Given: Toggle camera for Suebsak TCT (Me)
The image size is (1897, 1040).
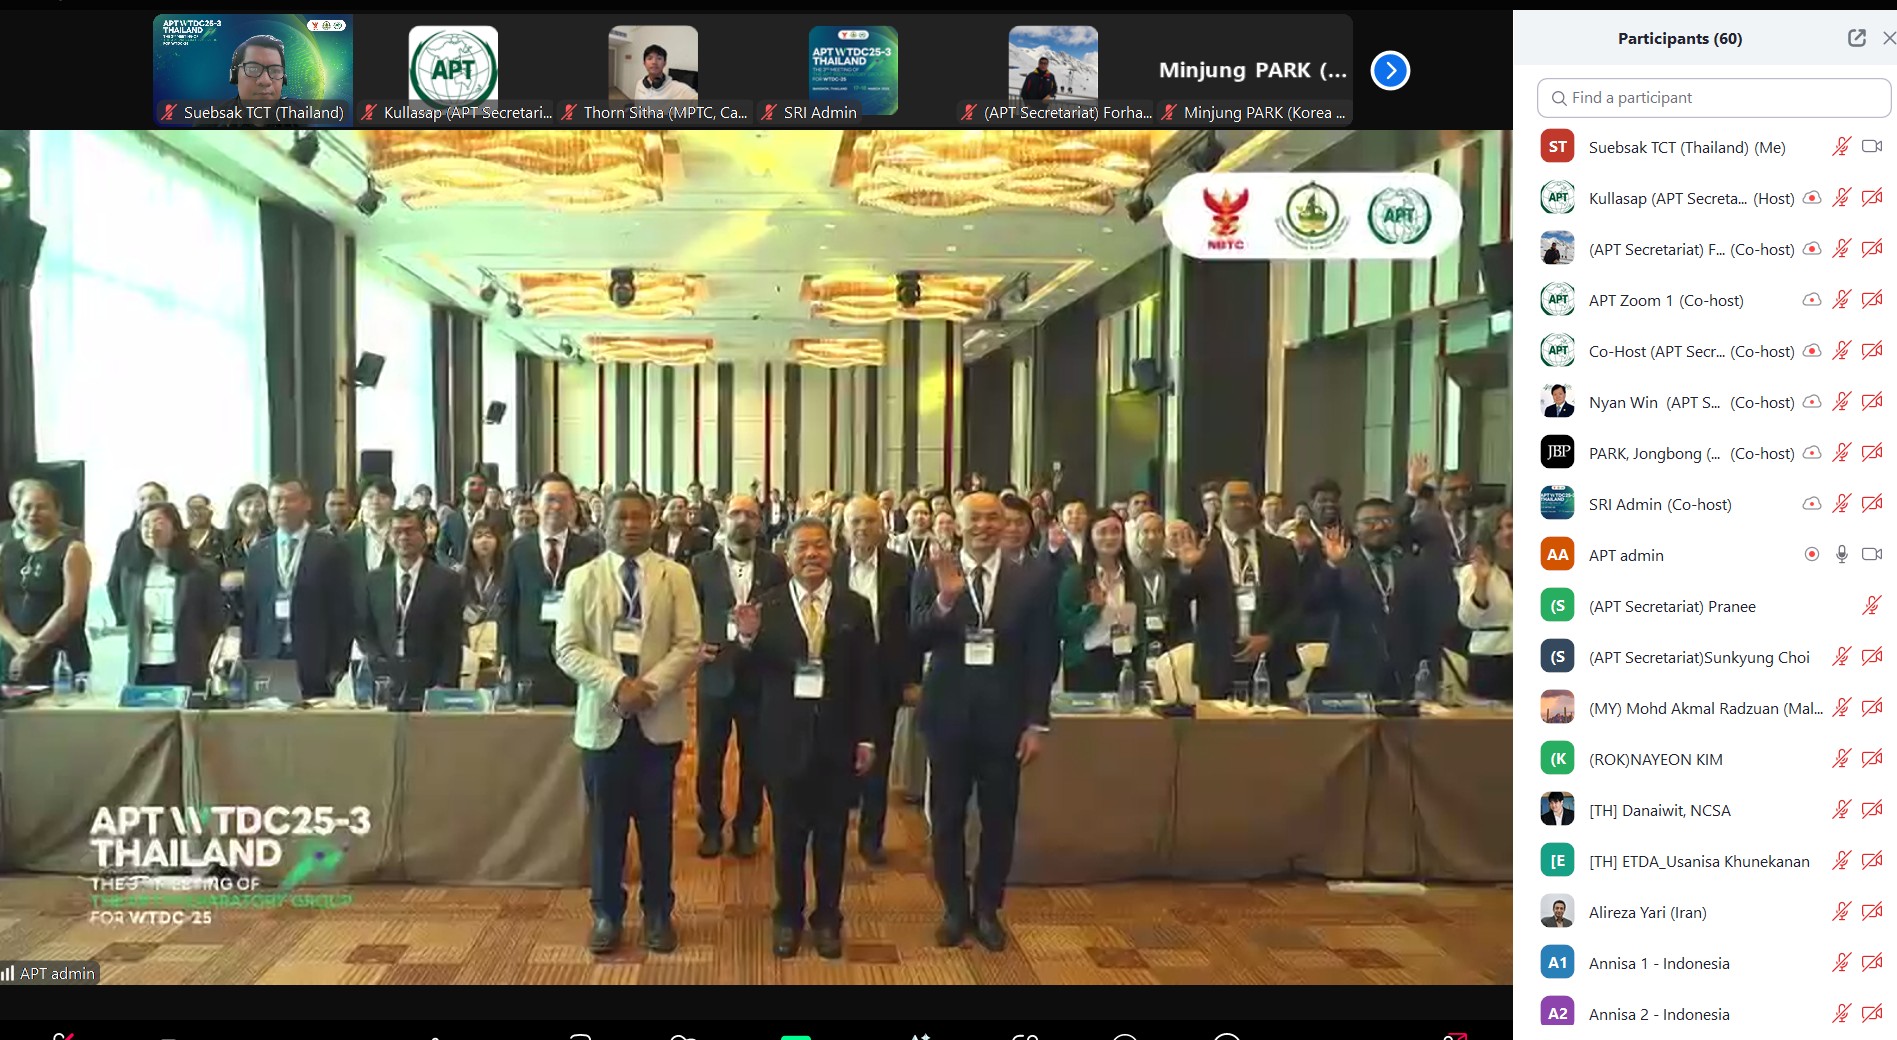Looking at the screenshot, I should (x=1872, y=147).
